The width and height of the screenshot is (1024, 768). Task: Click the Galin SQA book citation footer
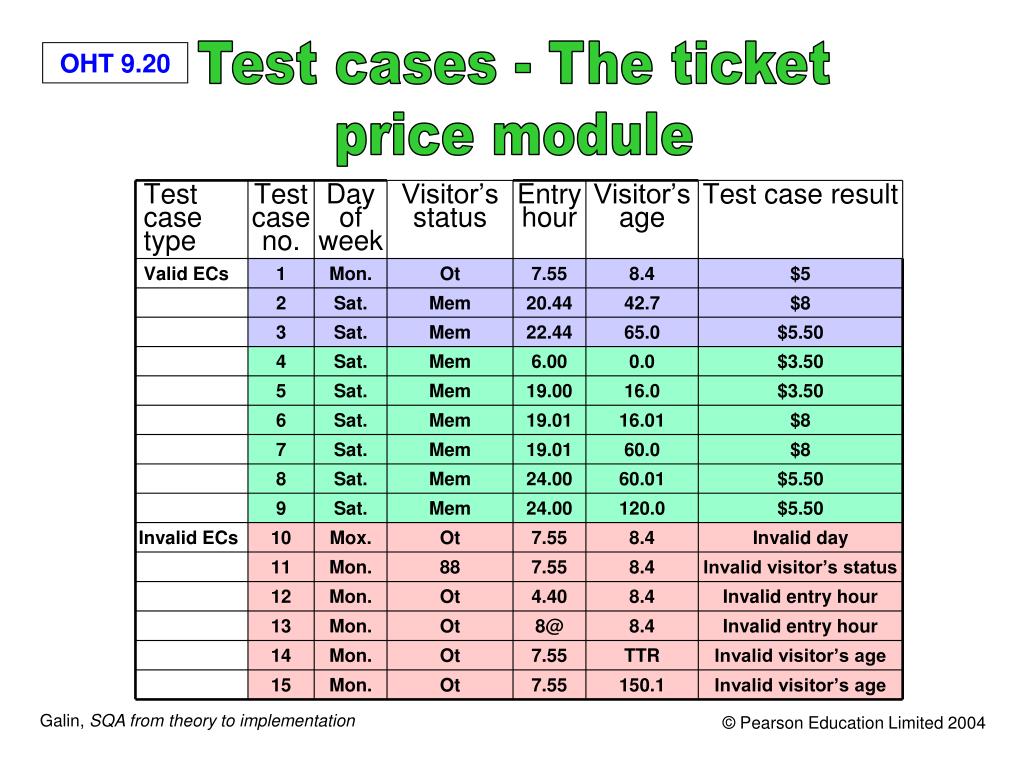tap(197, 720)
